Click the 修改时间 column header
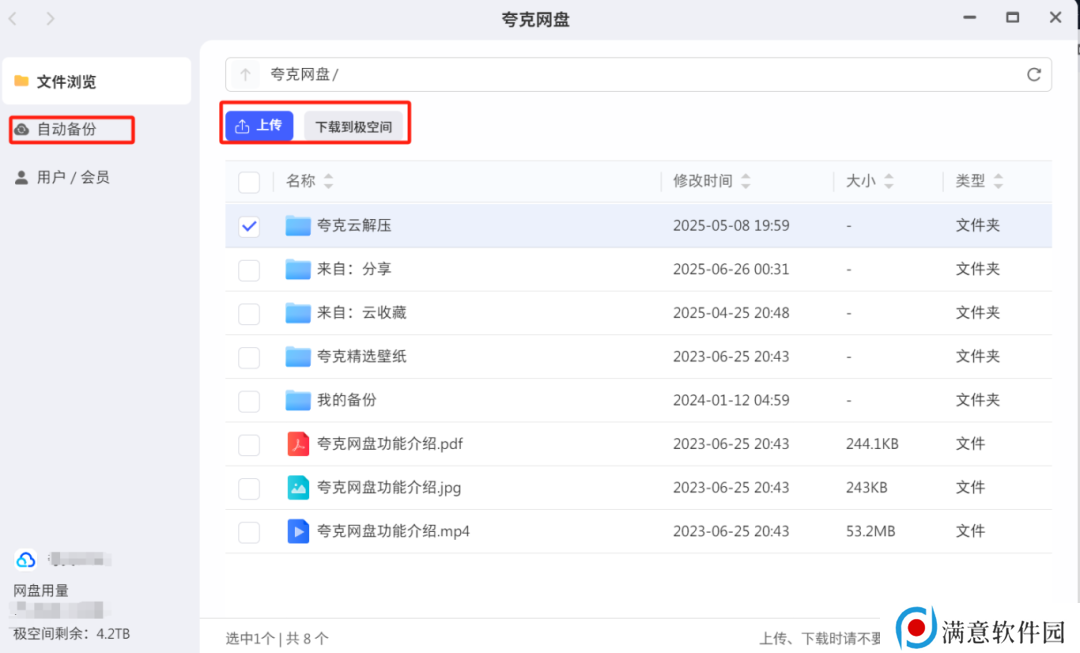Image resolution: width=1080 pixels, height=653 pixels. pos(703,181)
